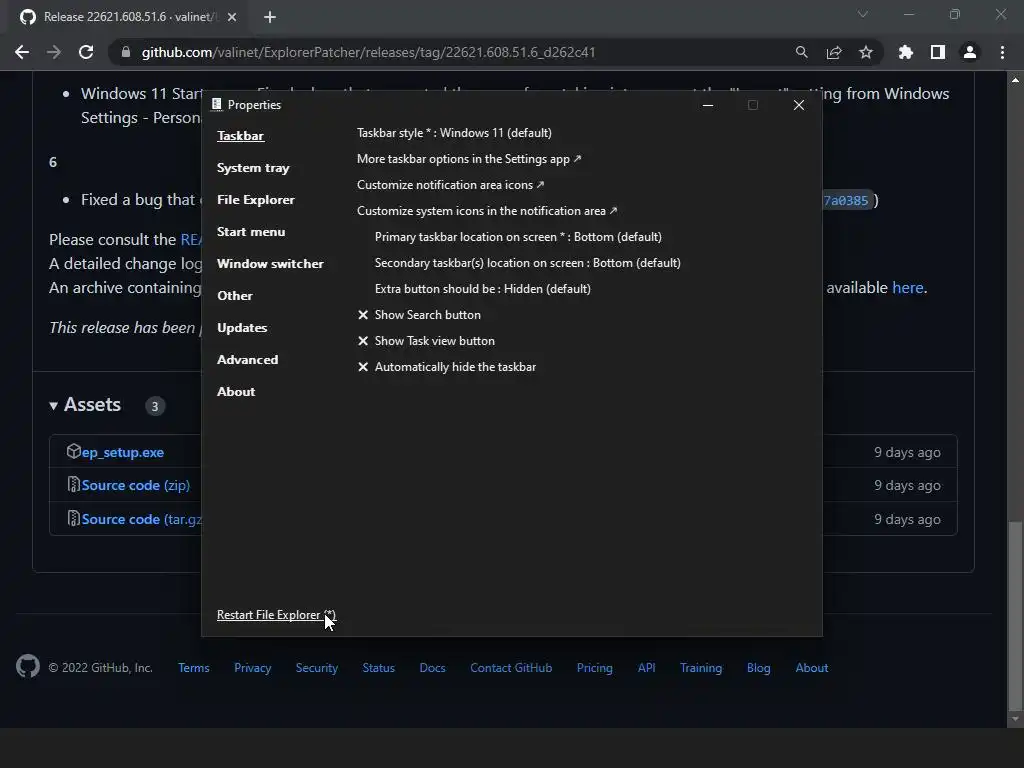Open Training footer link
1024x768 pixels.
pyautogui.click(x=701, y=667)
